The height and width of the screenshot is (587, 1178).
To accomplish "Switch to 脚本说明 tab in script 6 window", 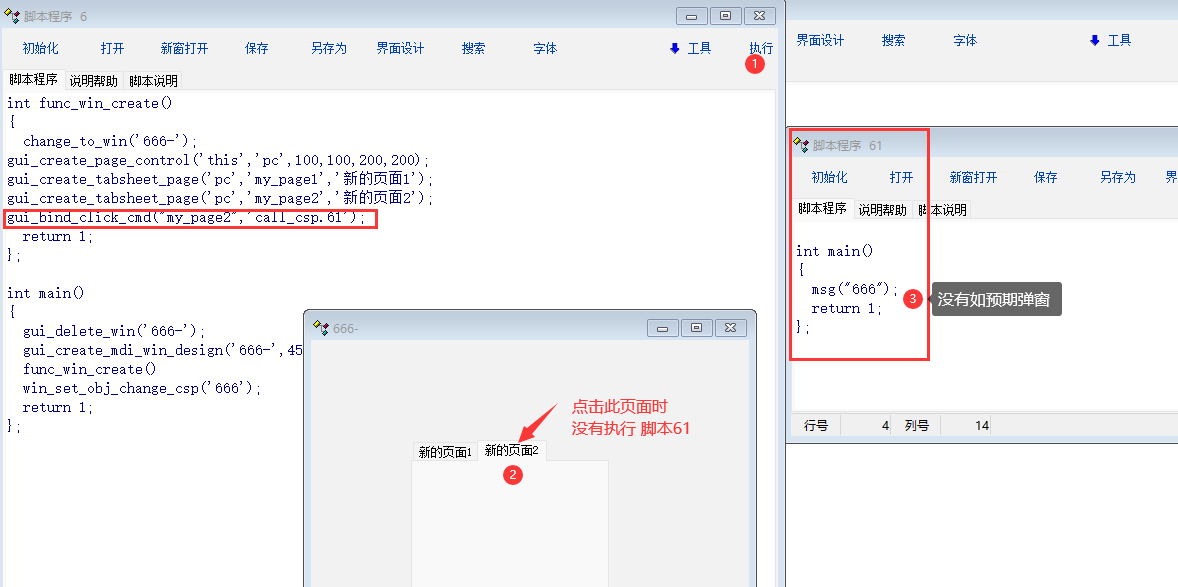I will click(153, 81).
